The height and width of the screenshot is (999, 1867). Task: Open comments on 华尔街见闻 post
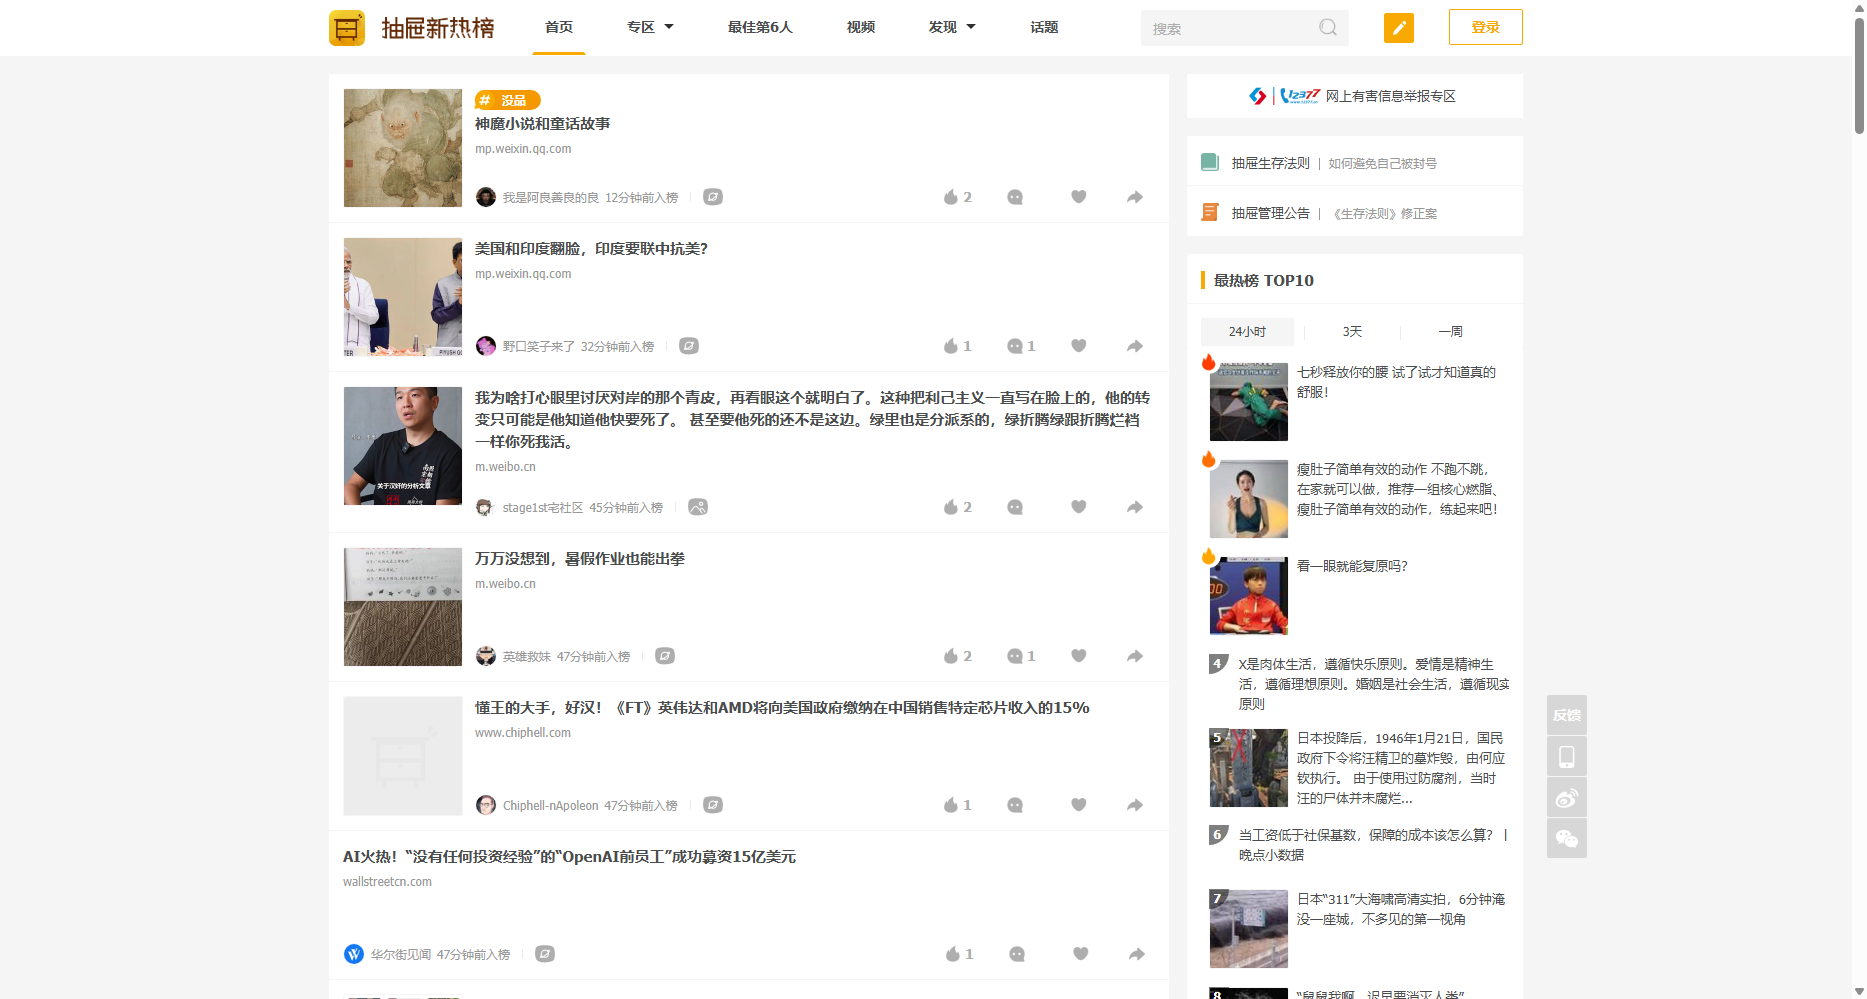1017,954
